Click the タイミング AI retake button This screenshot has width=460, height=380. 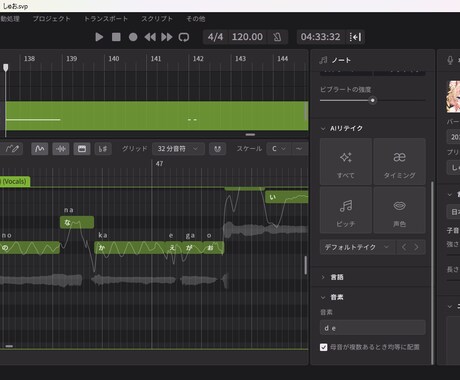point(399,162)
